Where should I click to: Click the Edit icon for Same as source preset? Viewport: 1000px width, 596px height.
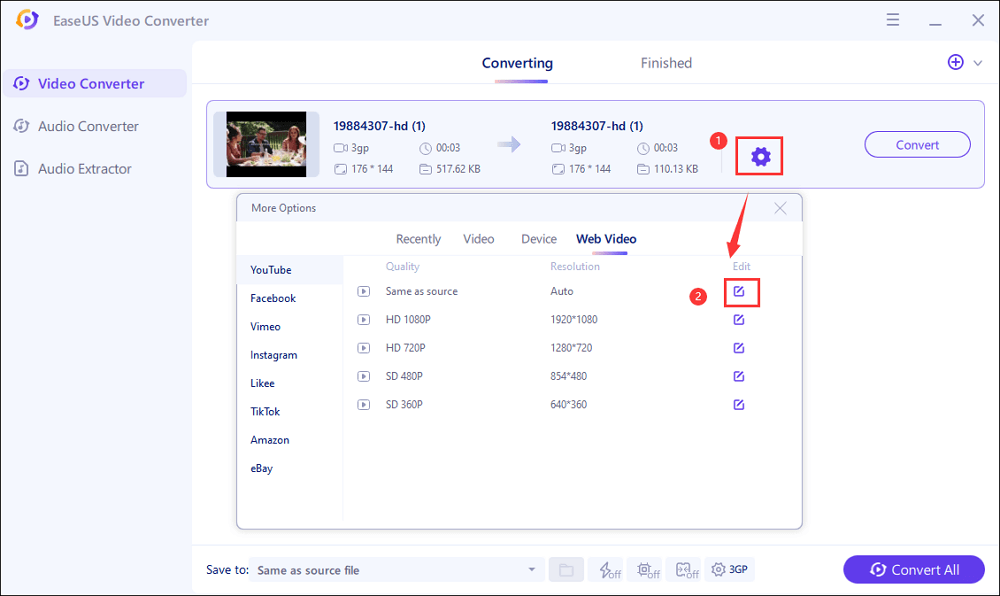click(x=738, y=291)
